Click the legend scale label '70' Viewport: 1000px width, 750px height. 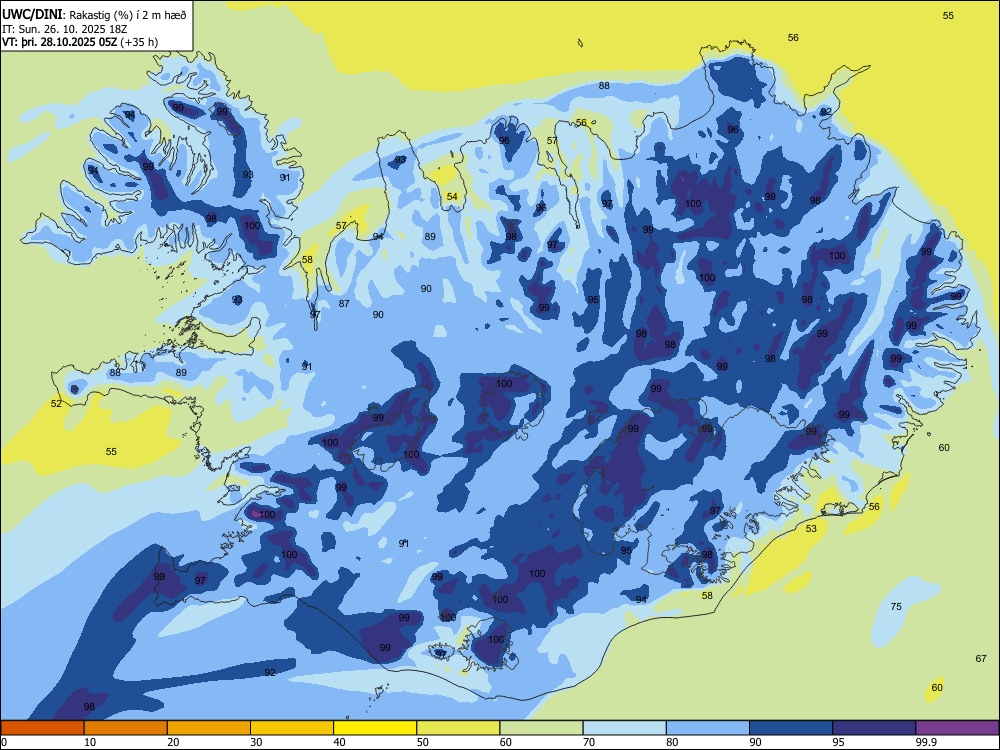(x=589, y=742)
